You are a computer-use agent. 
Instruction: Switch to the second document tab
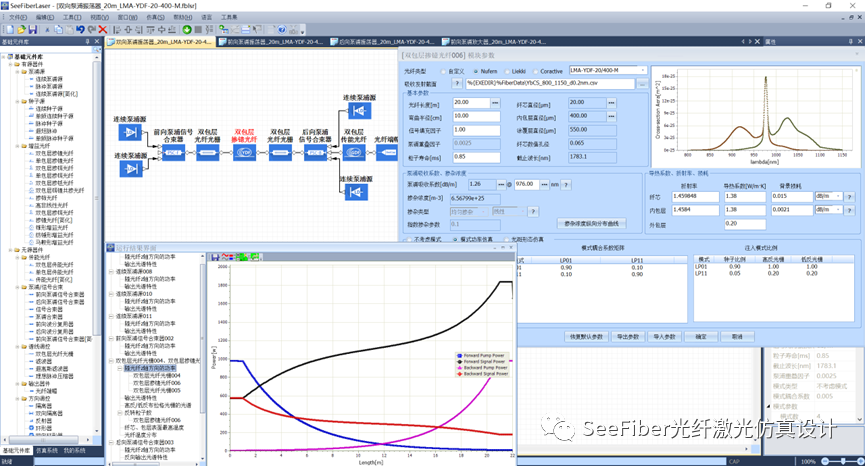tap(271, 41)
